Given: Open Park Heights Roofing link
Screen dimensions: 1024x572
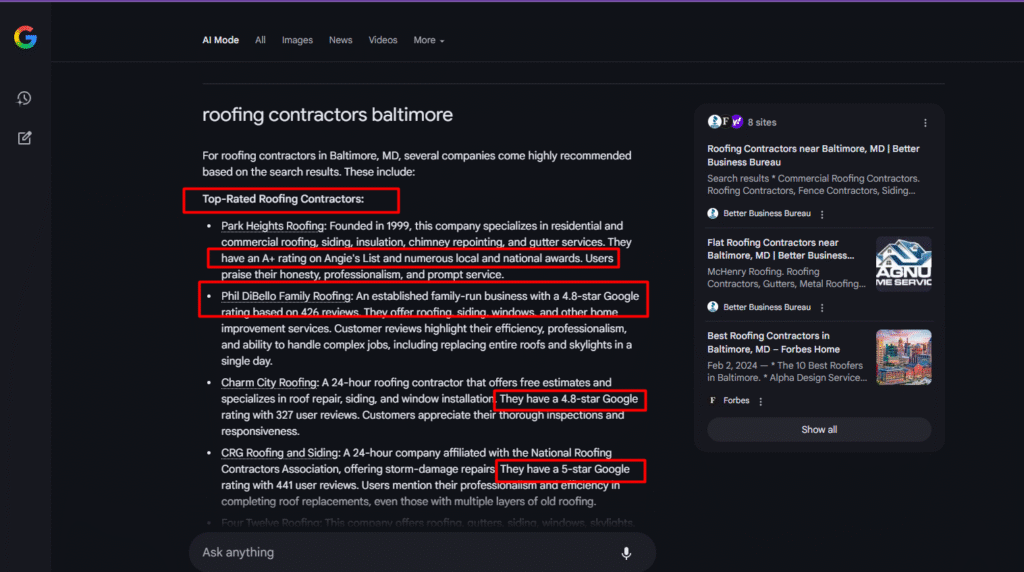Looking at the screenshot, I should click(x=272, y=226).
